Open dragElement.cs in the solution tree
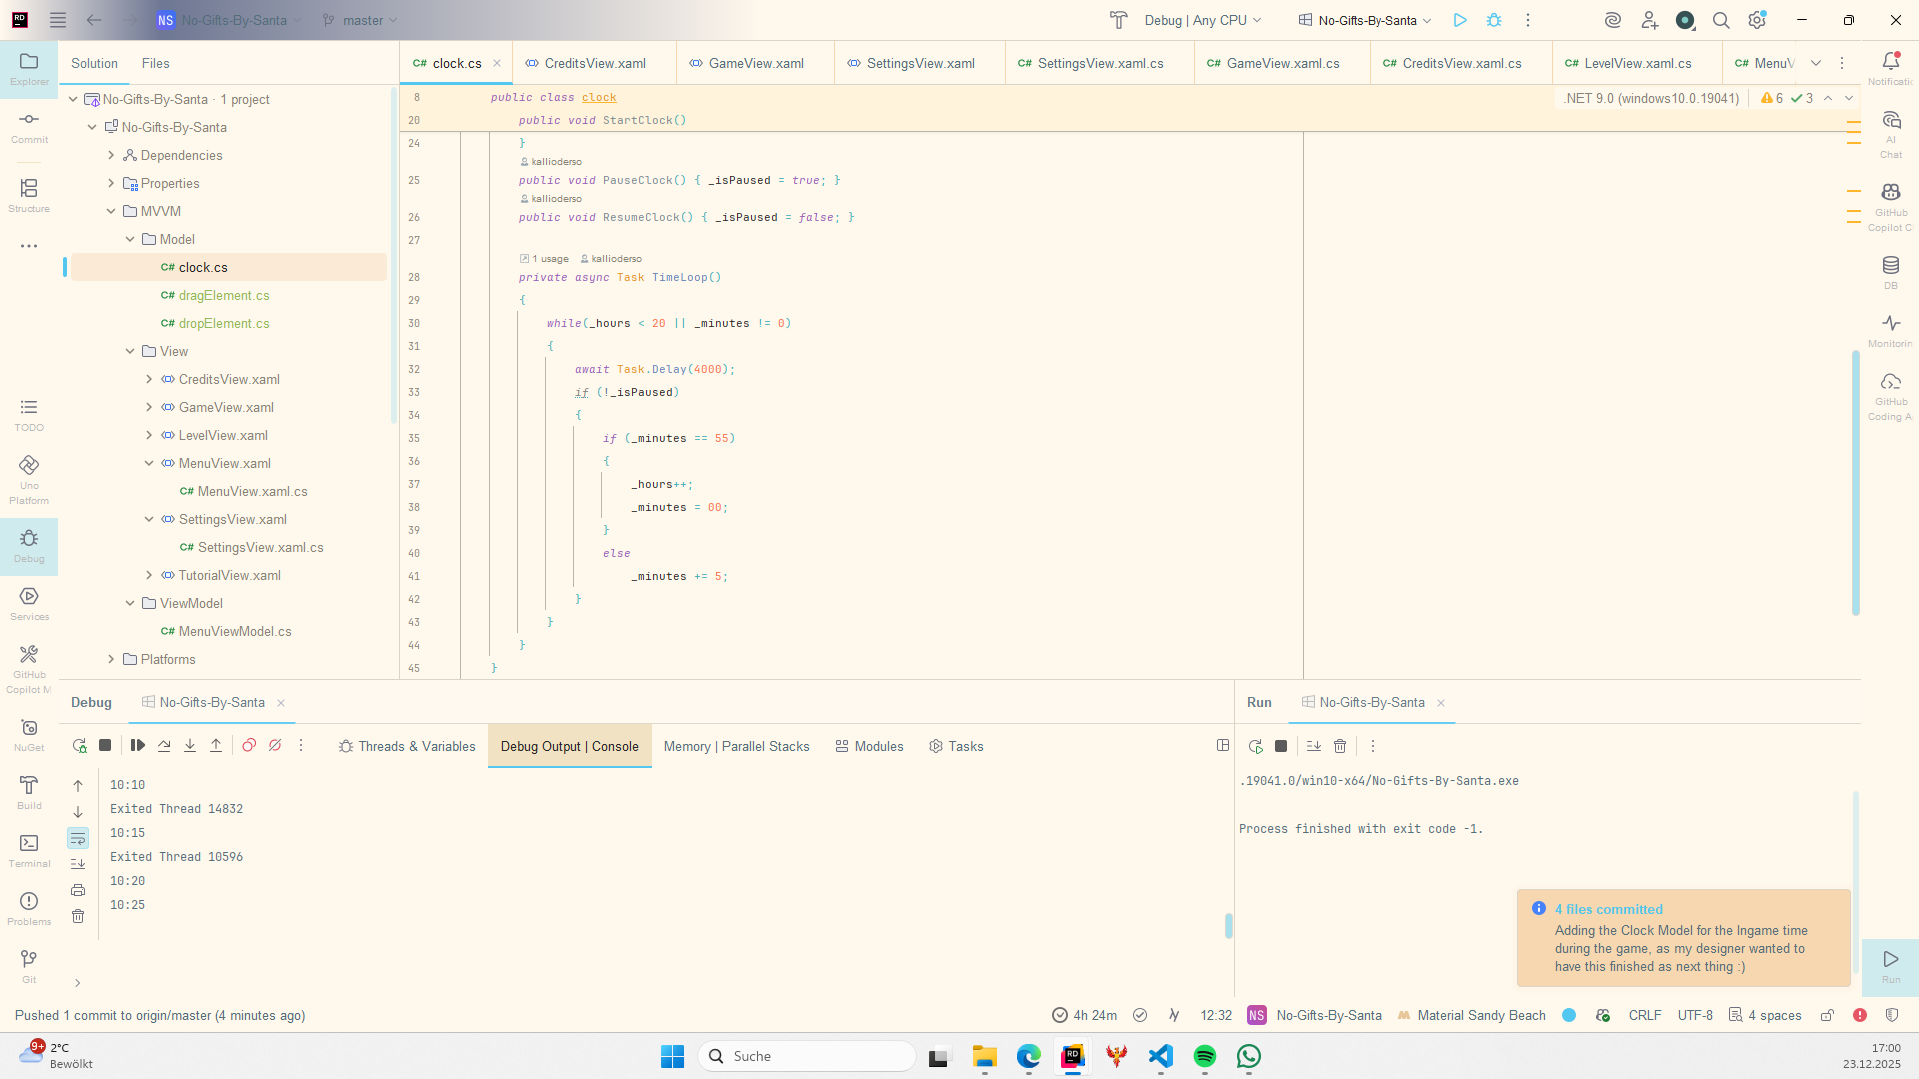 [224, 295]
